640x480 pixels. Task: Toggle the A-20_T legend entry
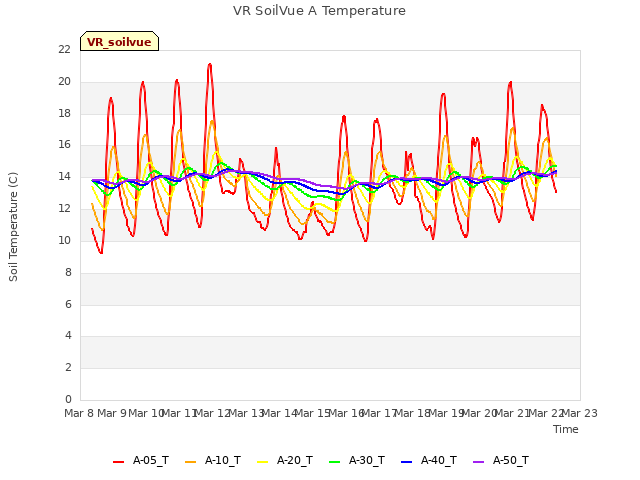(x=285, y=460)
